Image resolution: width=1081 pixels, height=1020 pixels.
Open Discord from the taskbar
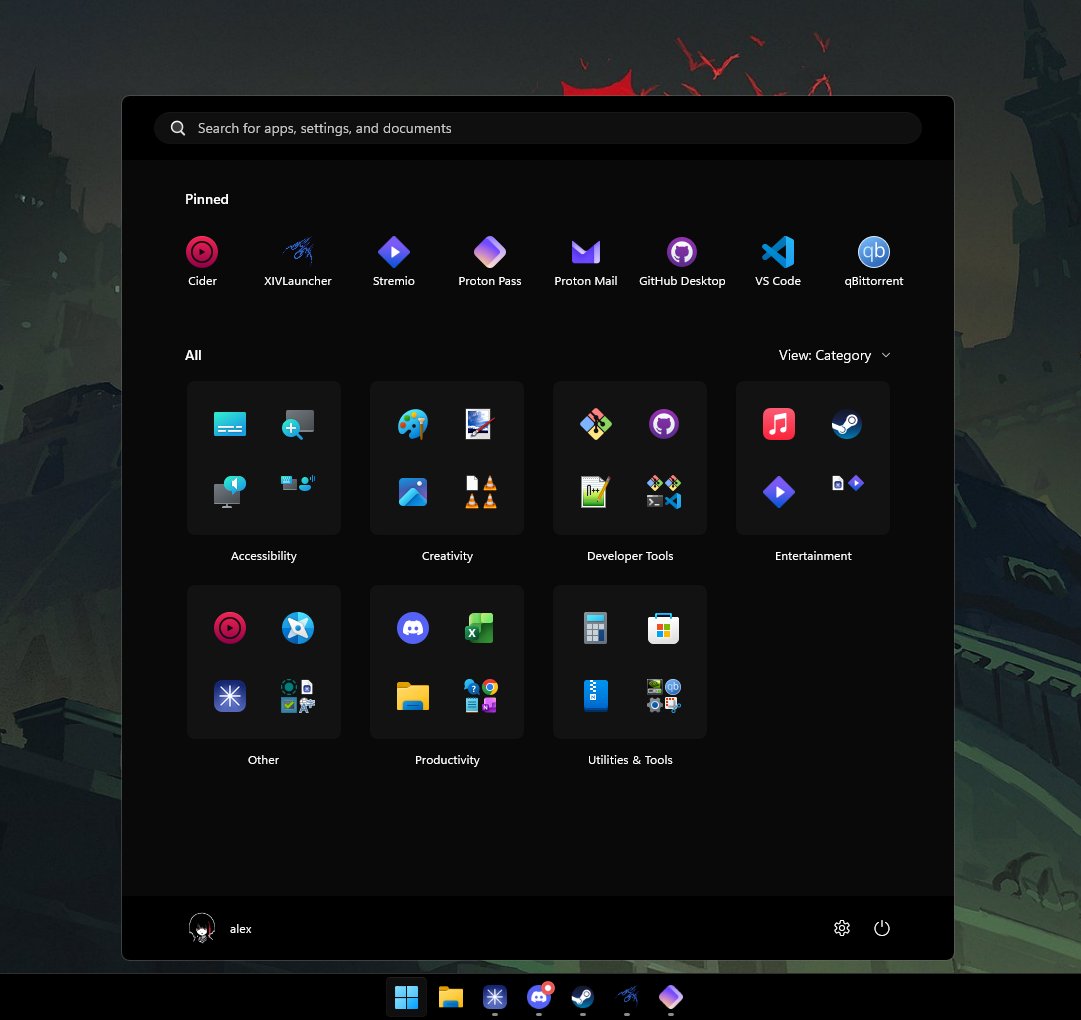tap(538, 997)
